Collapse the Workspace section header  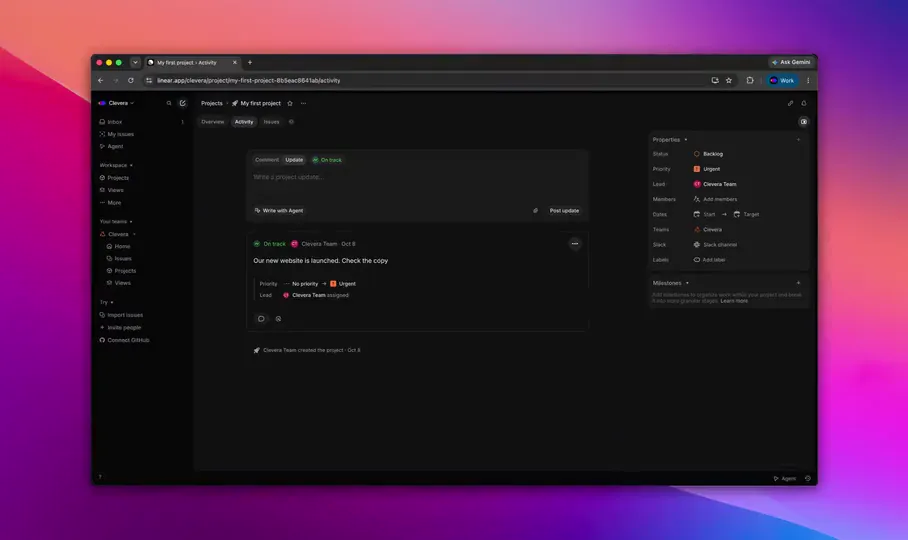pos(116,165)
